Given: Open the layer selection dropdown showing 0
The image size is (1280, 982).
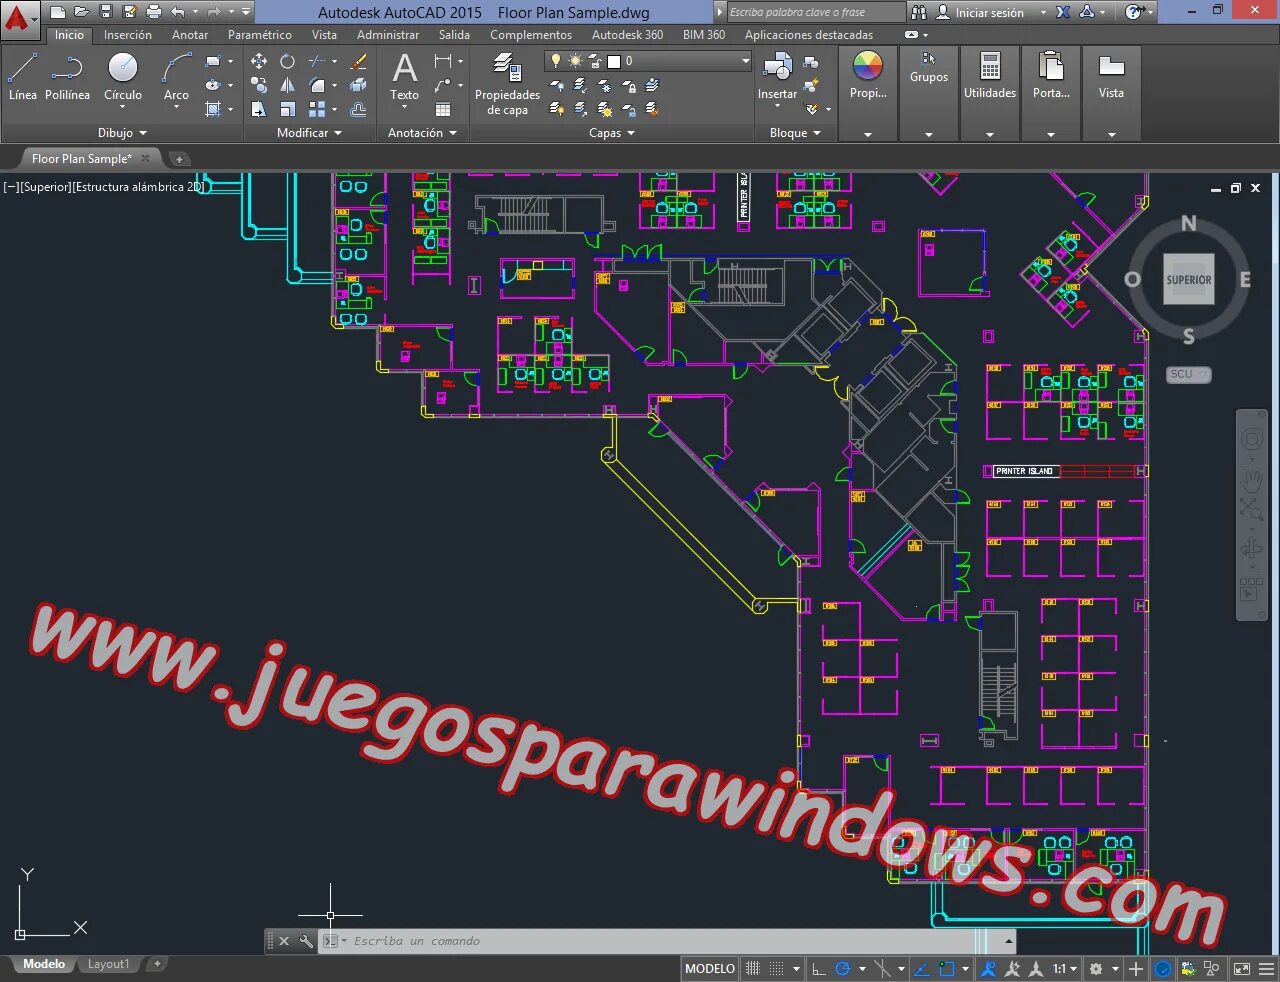Looking at the screenshot, I should [648, 61].
